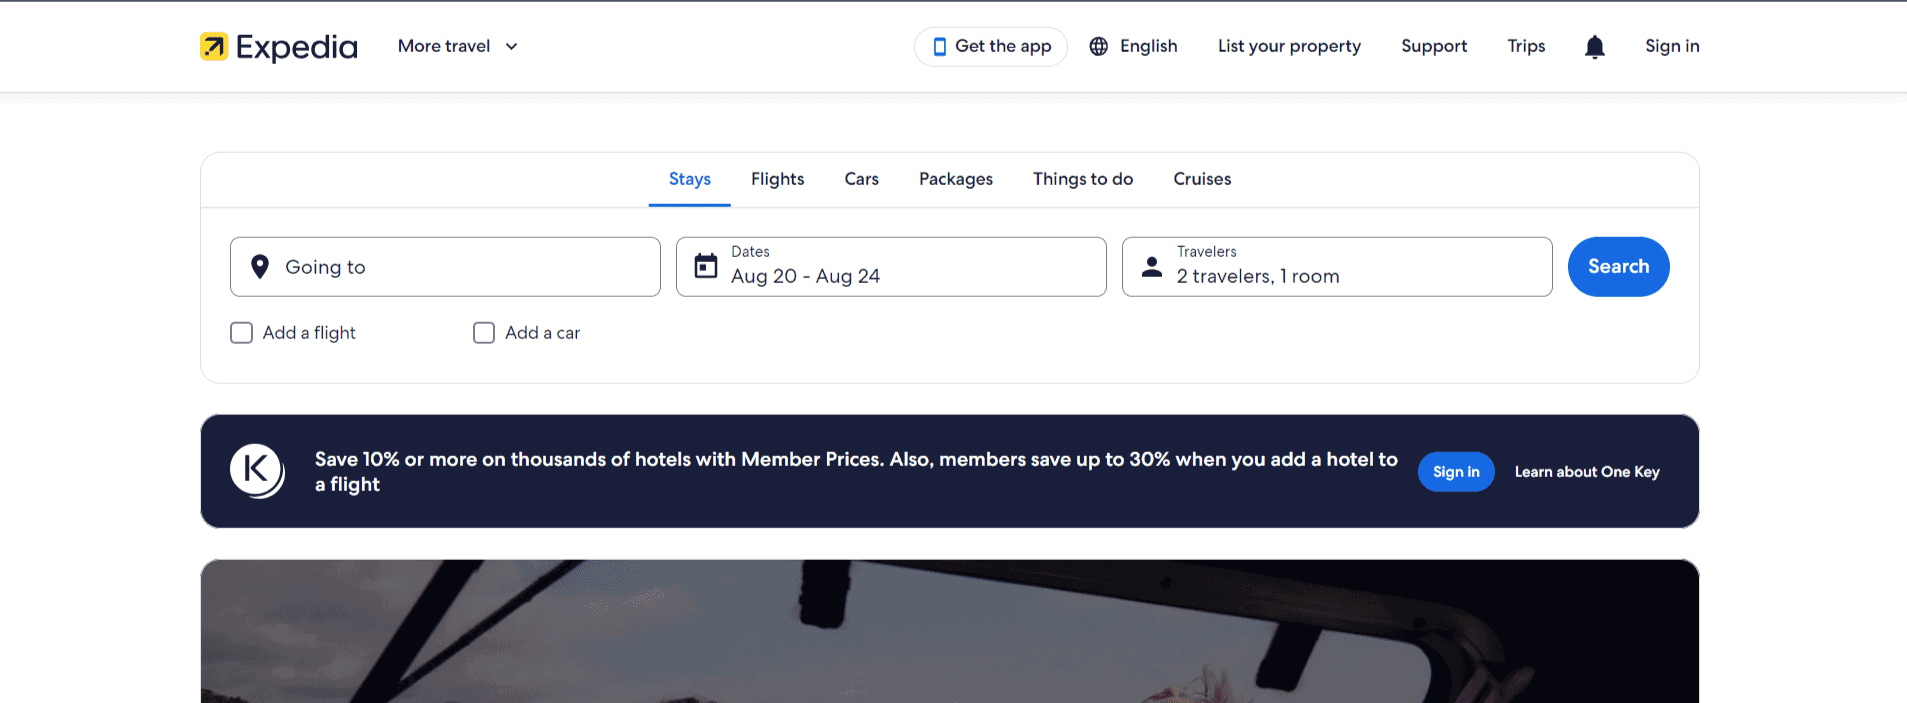
Task: Click the Going to input field
Action: pos(445,266)
